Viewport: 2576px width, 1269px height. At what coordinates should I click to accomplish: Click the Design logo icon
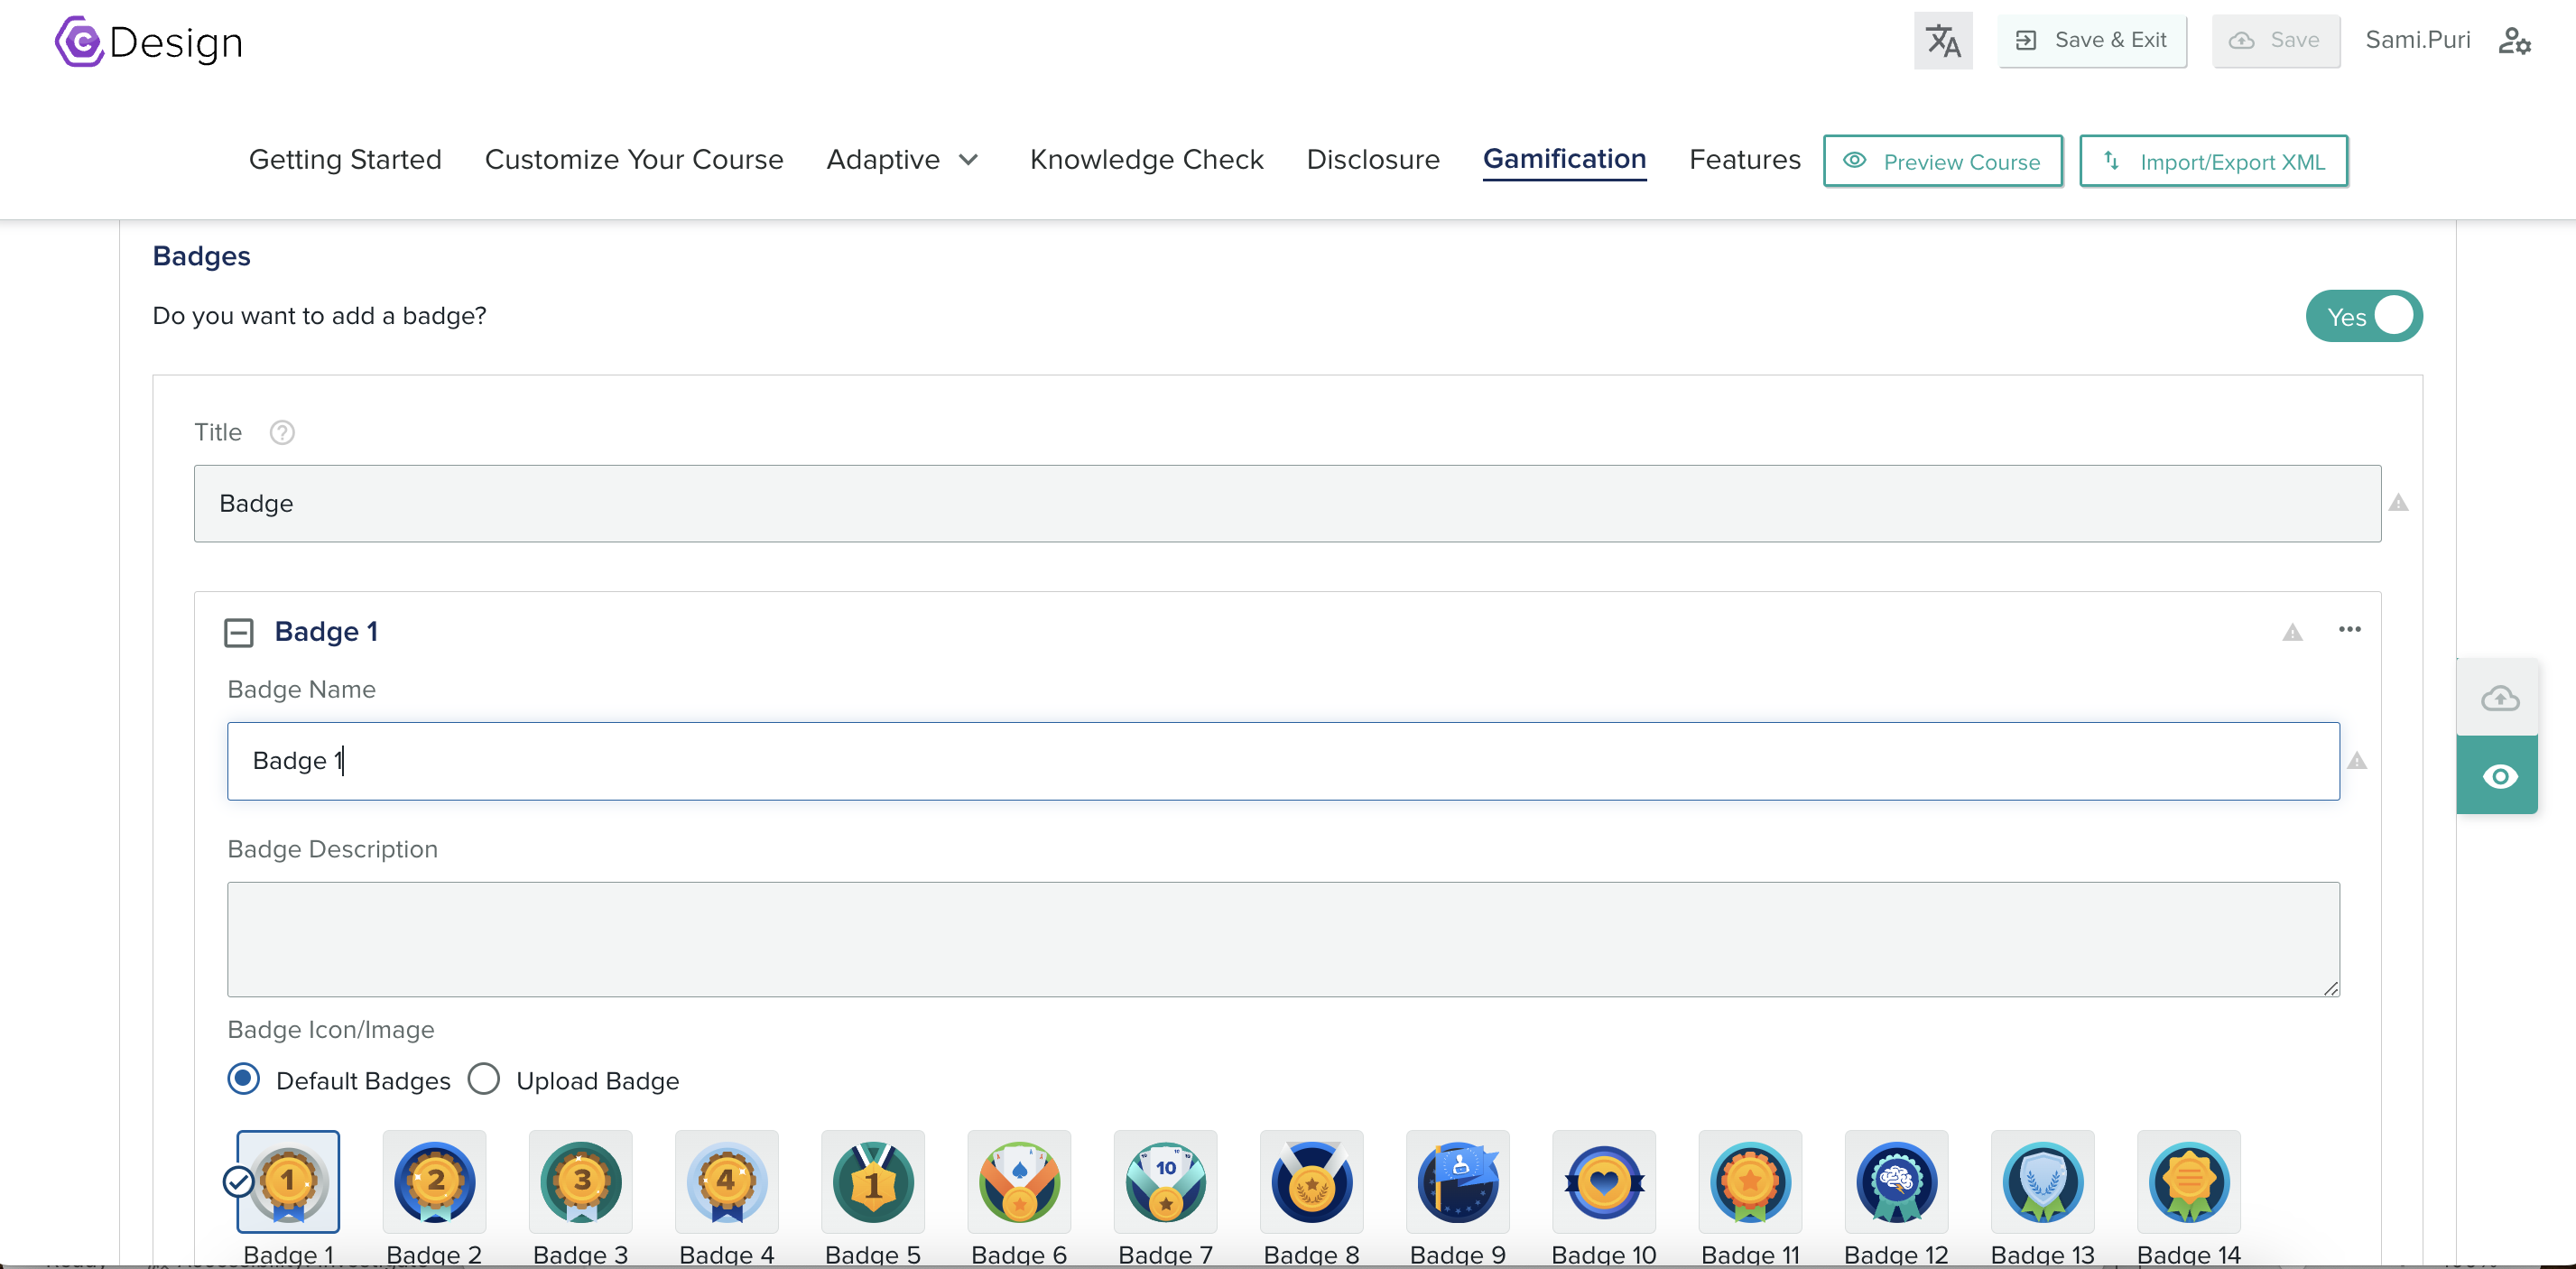coord(79,42)
